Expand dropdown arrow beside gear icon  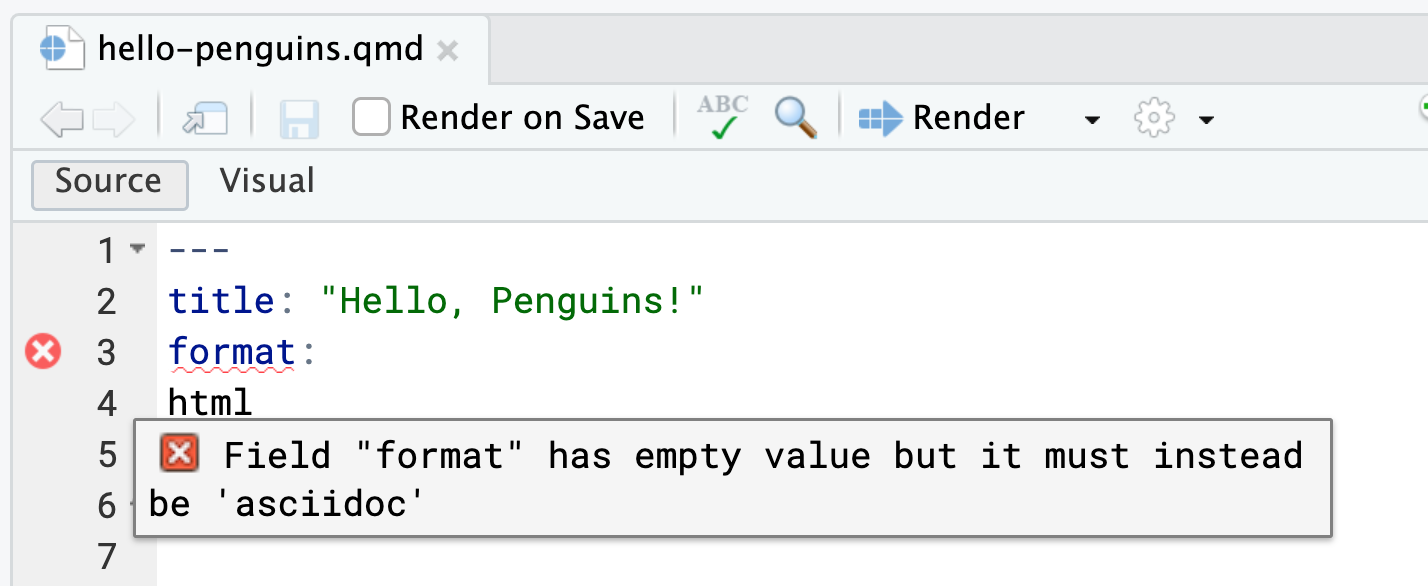tap(1206, 120)
